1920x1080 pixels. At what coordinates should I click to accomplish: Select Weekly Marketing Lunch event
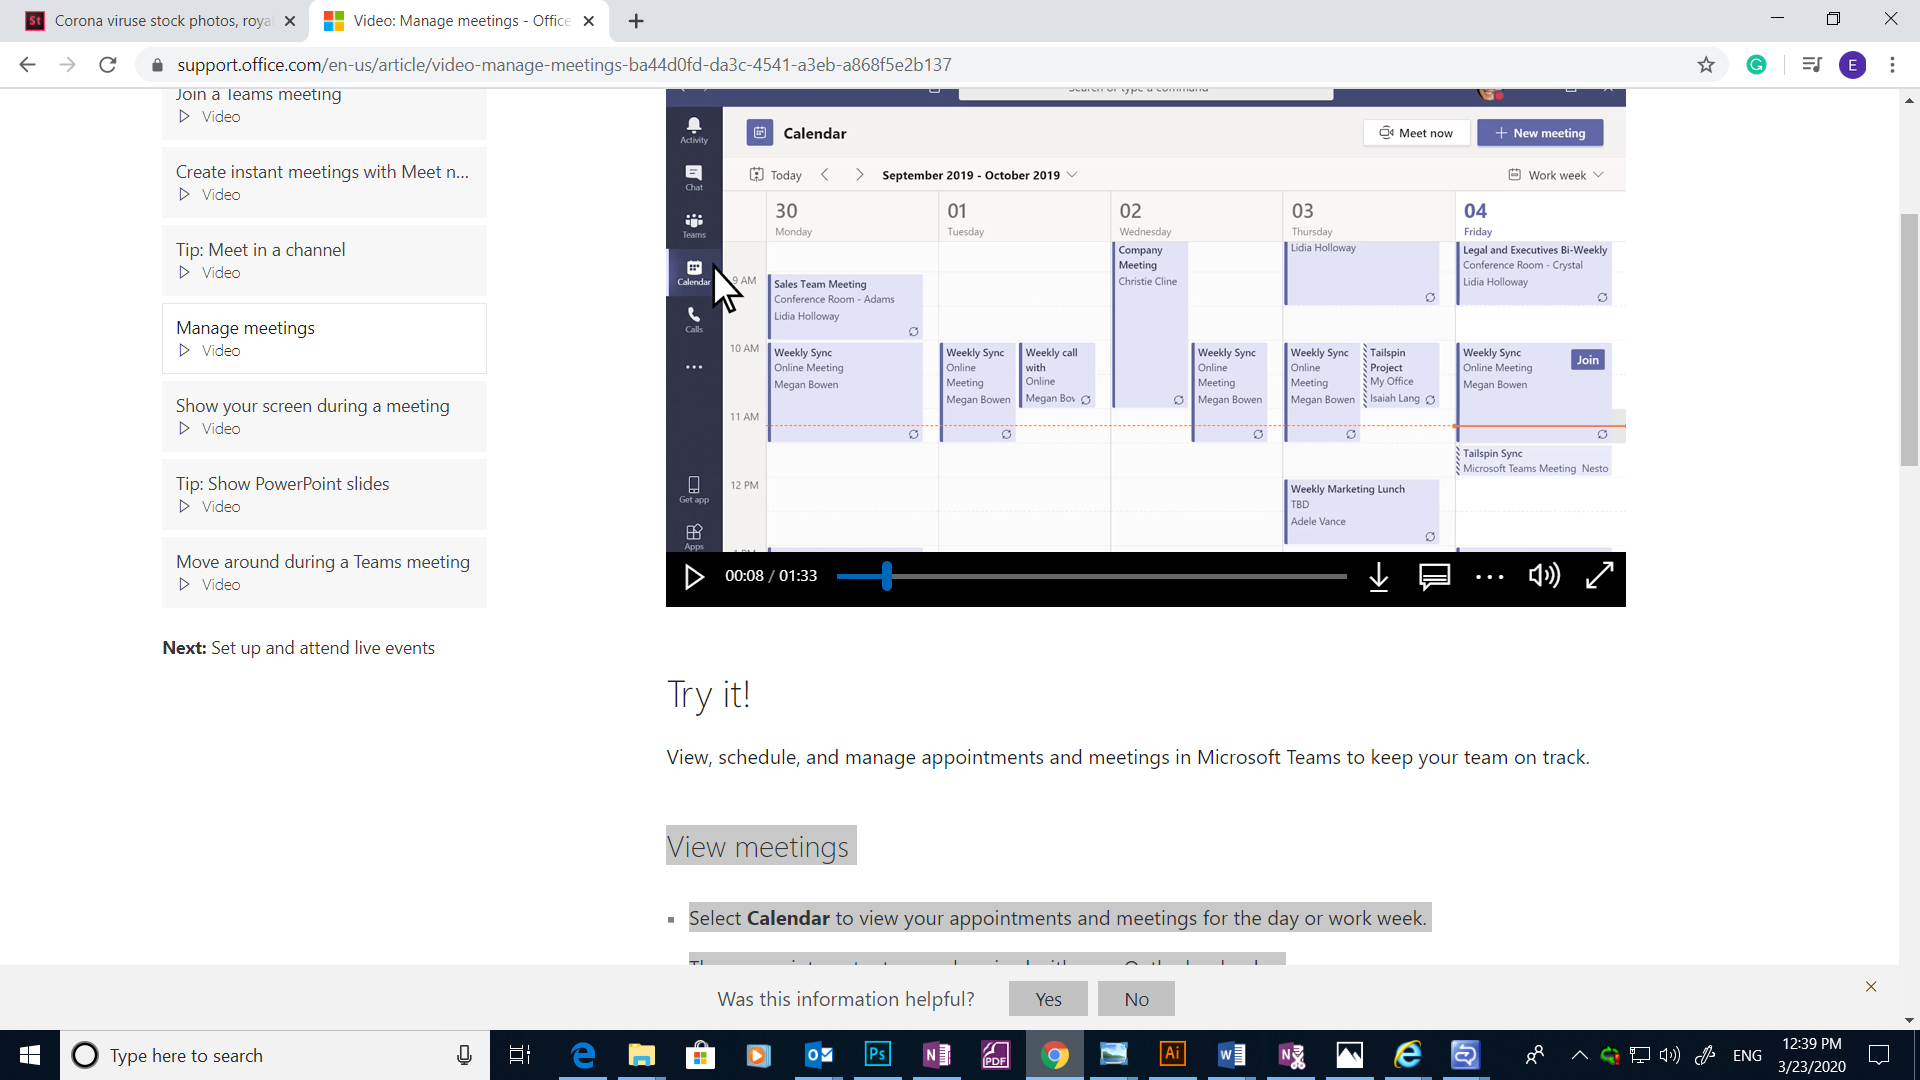(x=1361, y=512)
